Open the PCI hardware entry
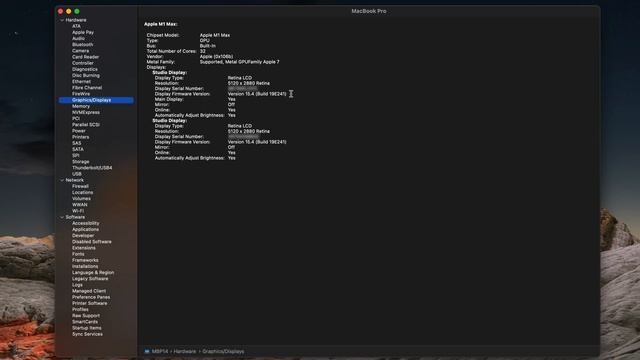Screen dimensions: 640x360 pyautogui.click(x=76, y=118)
